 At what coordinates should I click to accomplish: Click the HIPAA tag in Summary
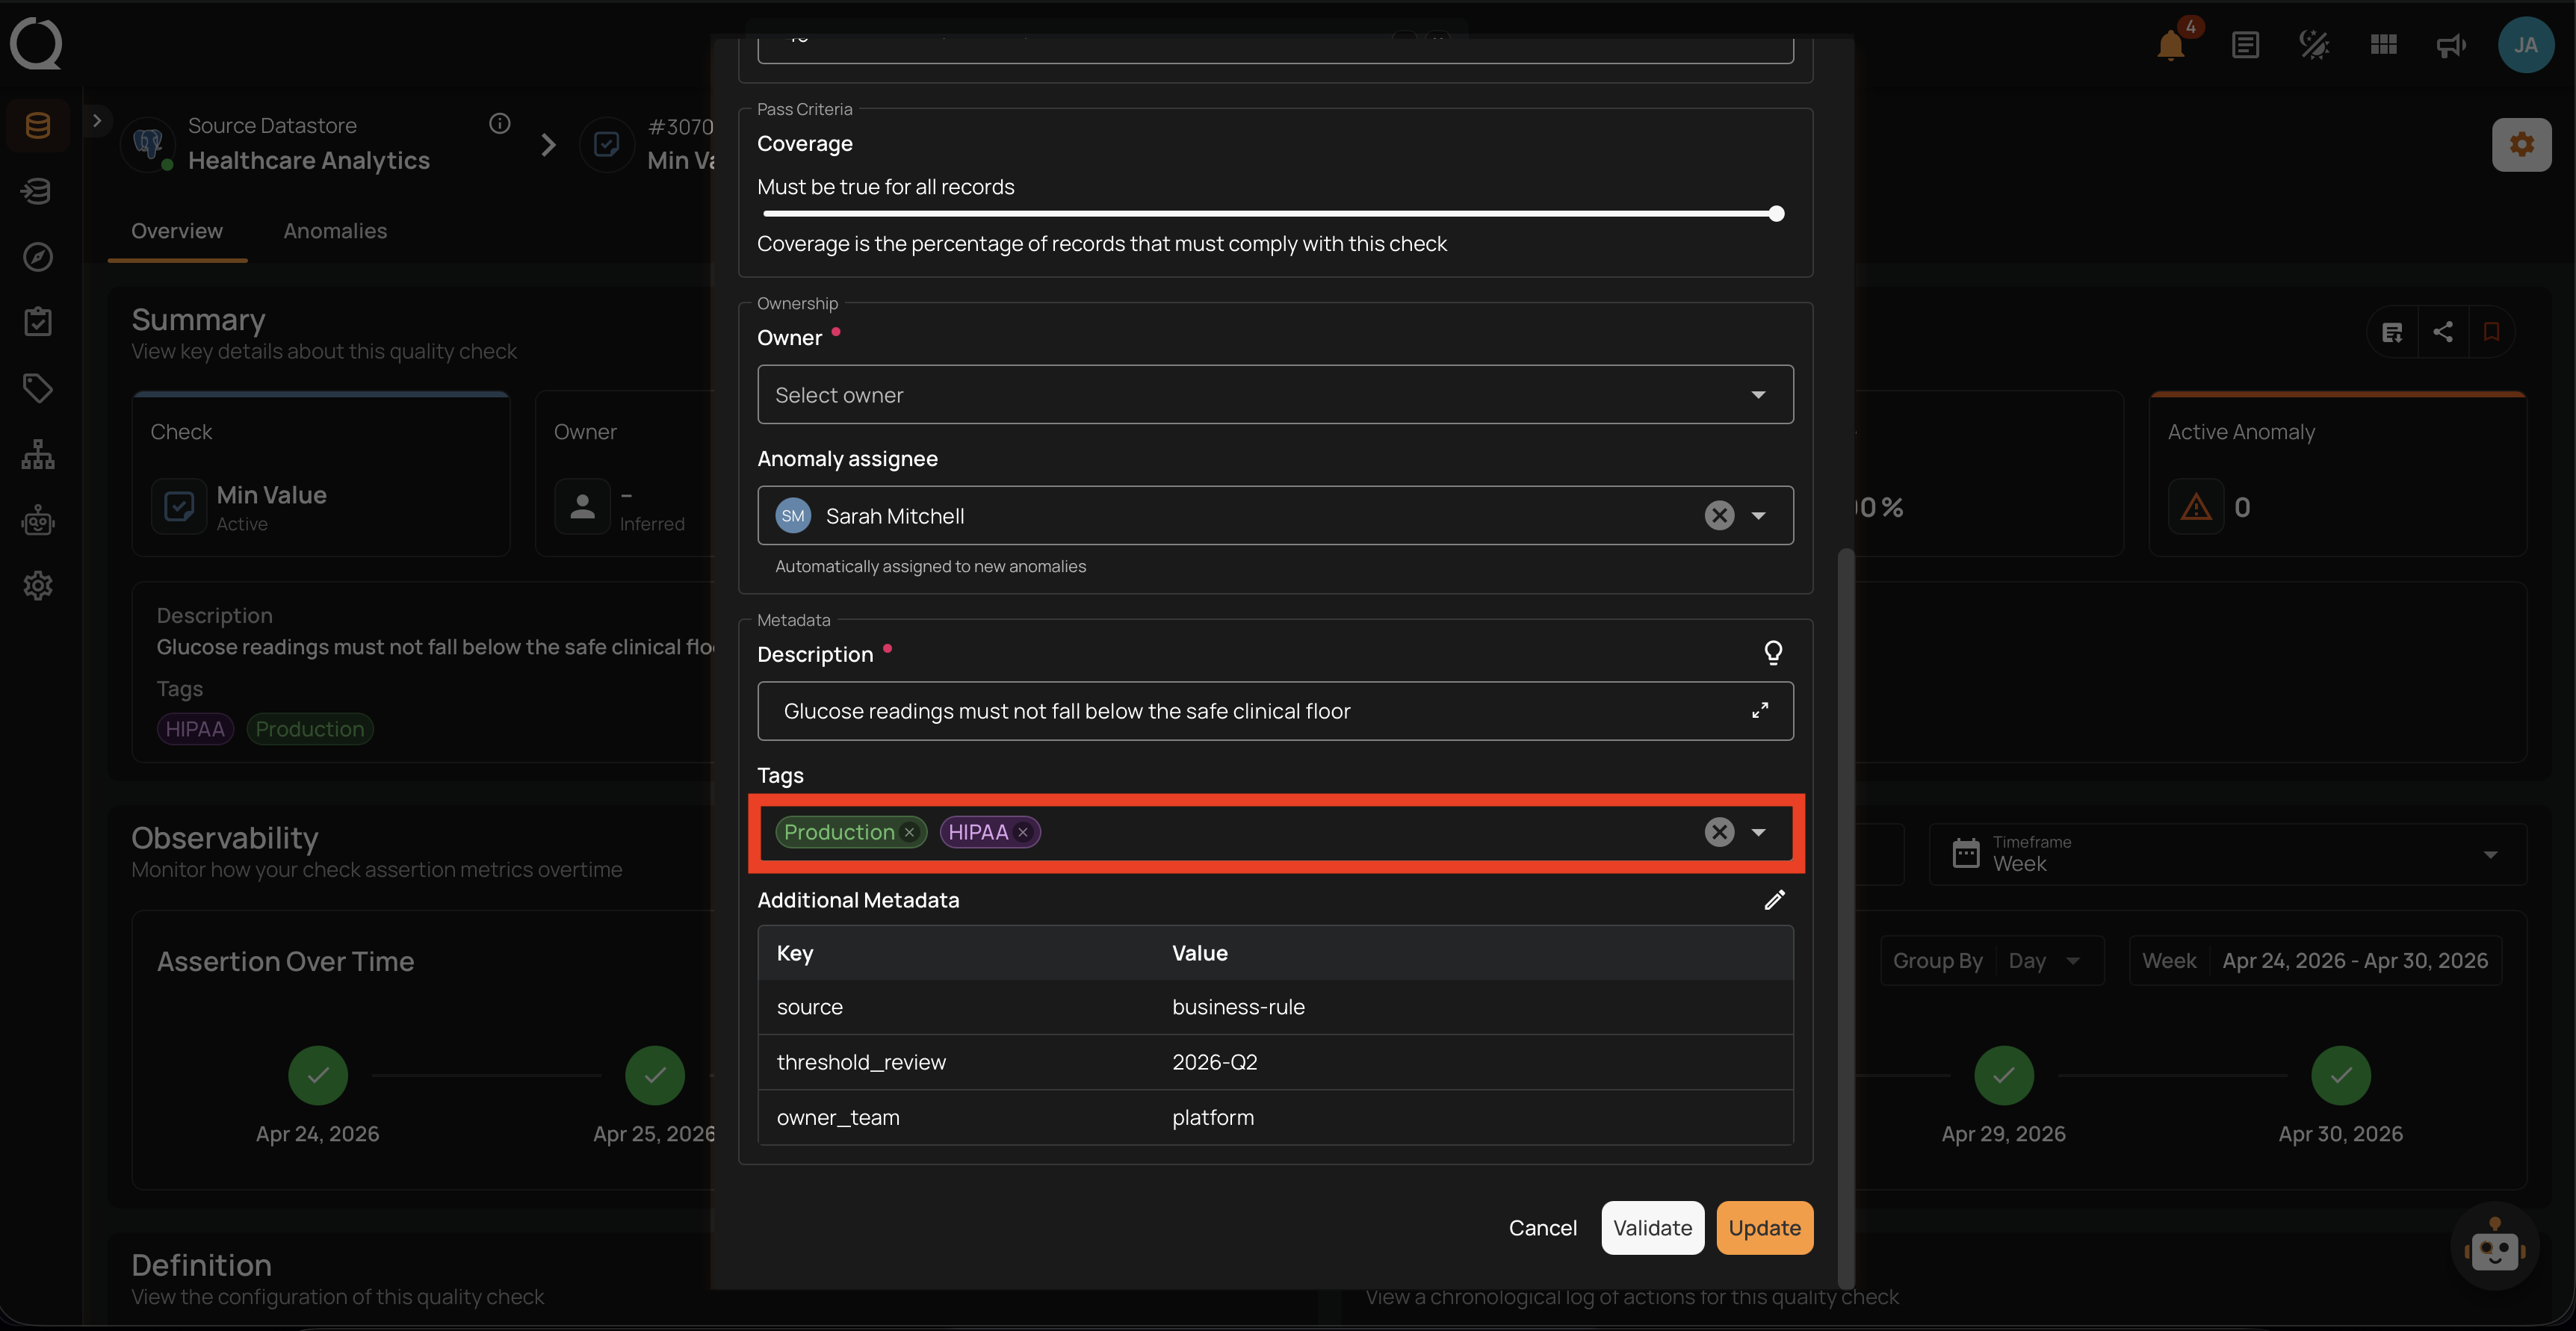[x=195, y=729]
